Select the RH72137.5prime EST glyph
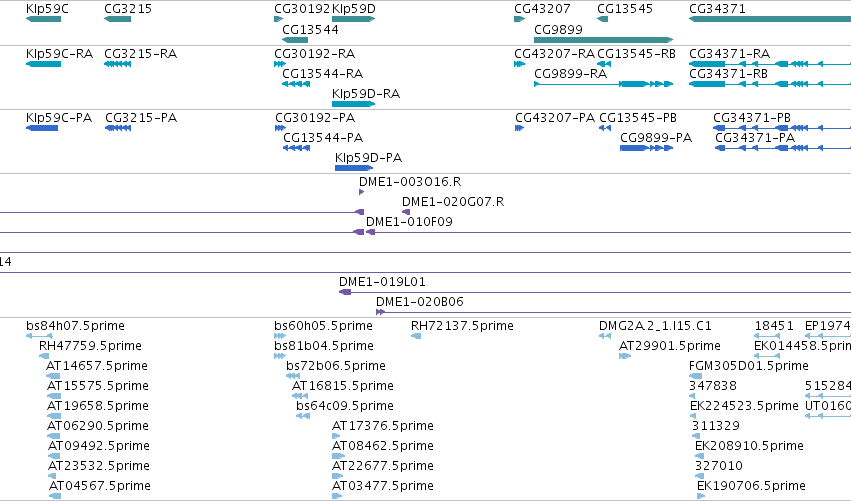Image resolution: width=851 pixels, height=501 pixels. 416,336
